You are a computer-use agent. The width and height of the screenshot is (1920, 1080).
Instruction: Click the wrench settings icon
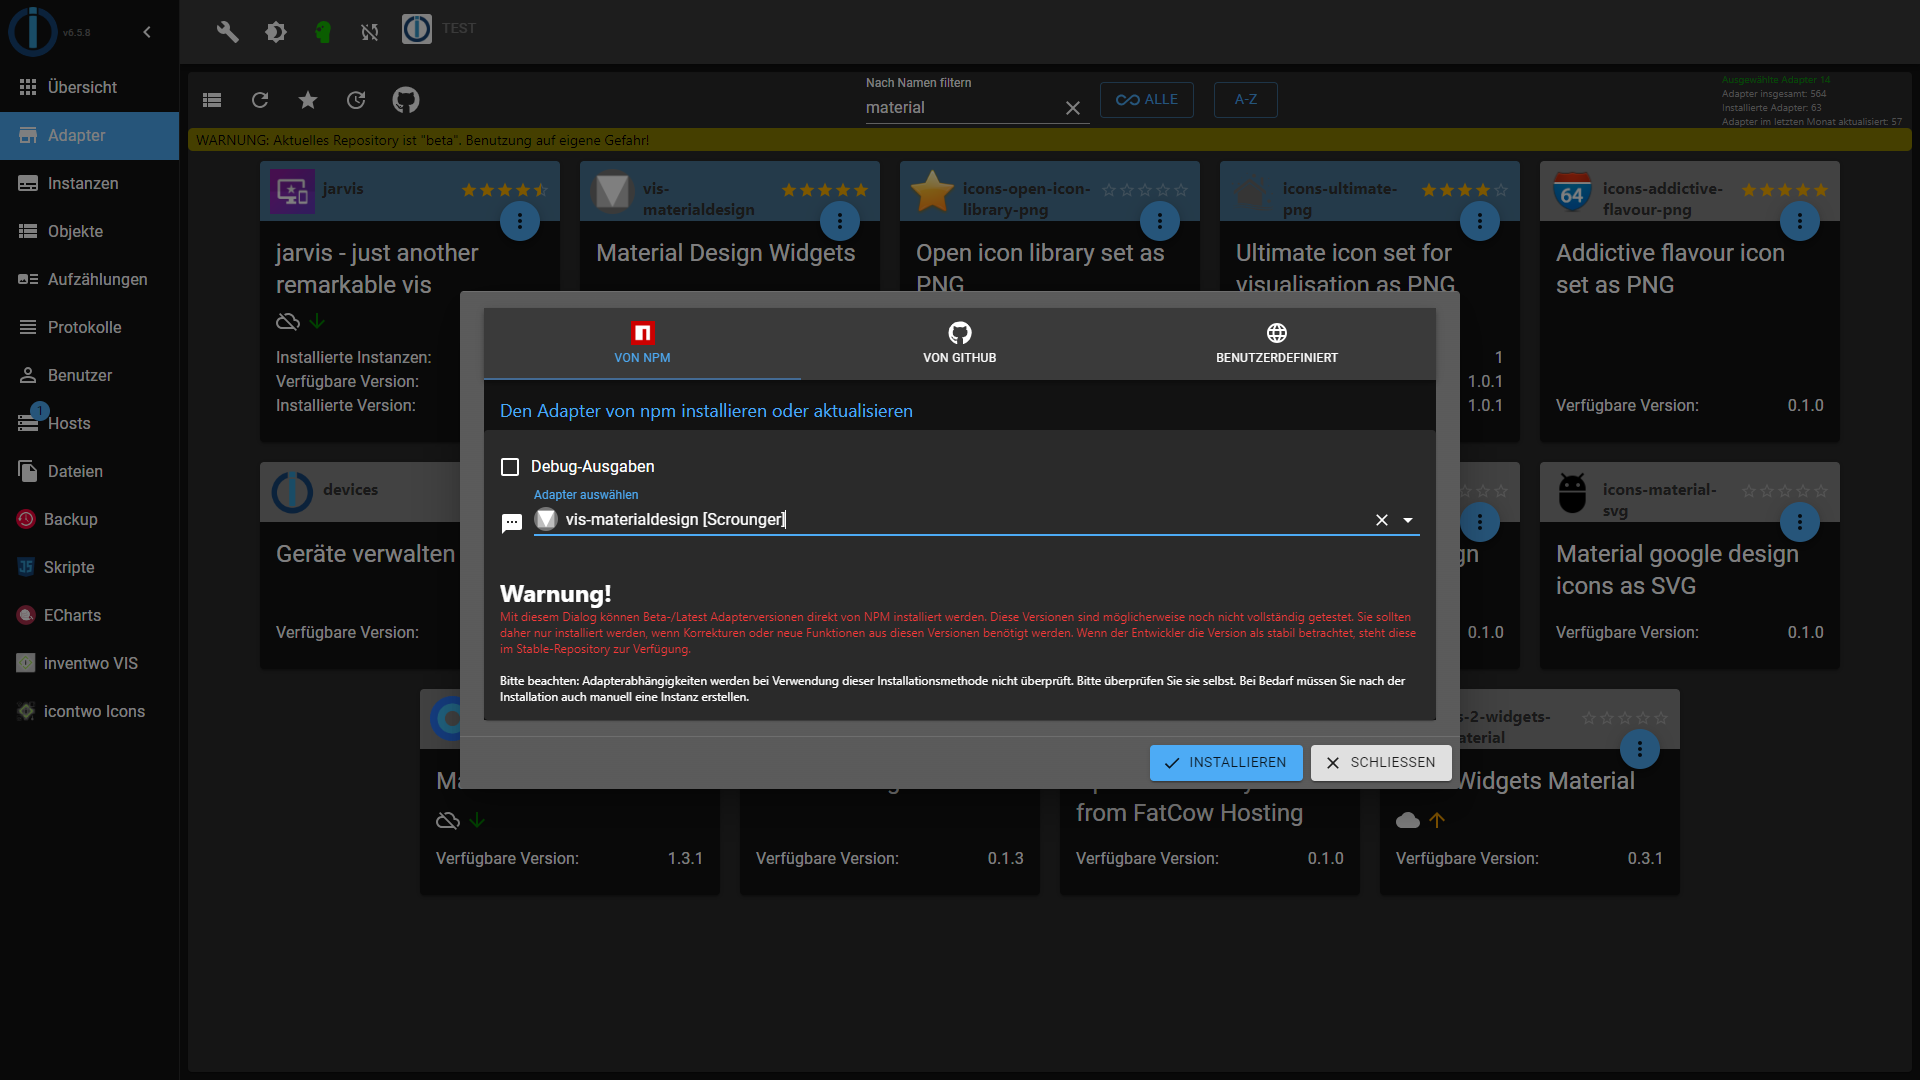(227, 32)
